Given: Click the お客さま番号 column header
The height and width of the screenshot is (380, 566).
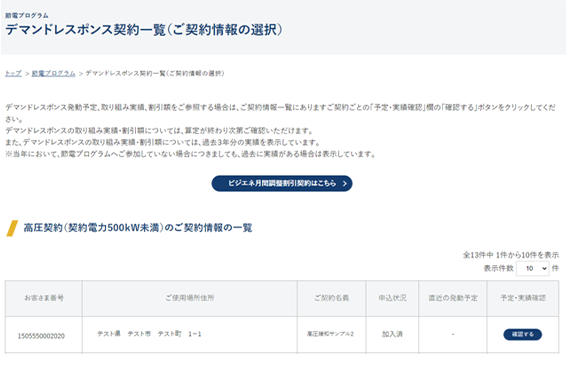Looking at the screenshot, I should point(44,298).
